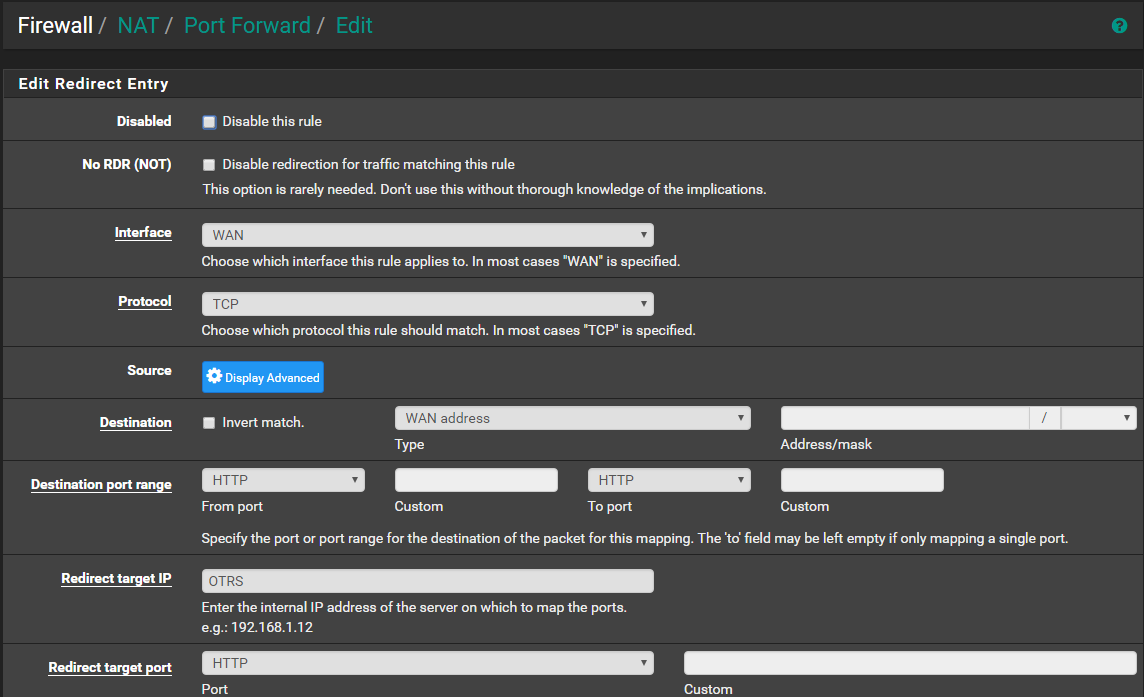The width and height of the screenshot is (1144, 697).
Task: Click the To port Custom input field
Action: [x=862, y=480]
